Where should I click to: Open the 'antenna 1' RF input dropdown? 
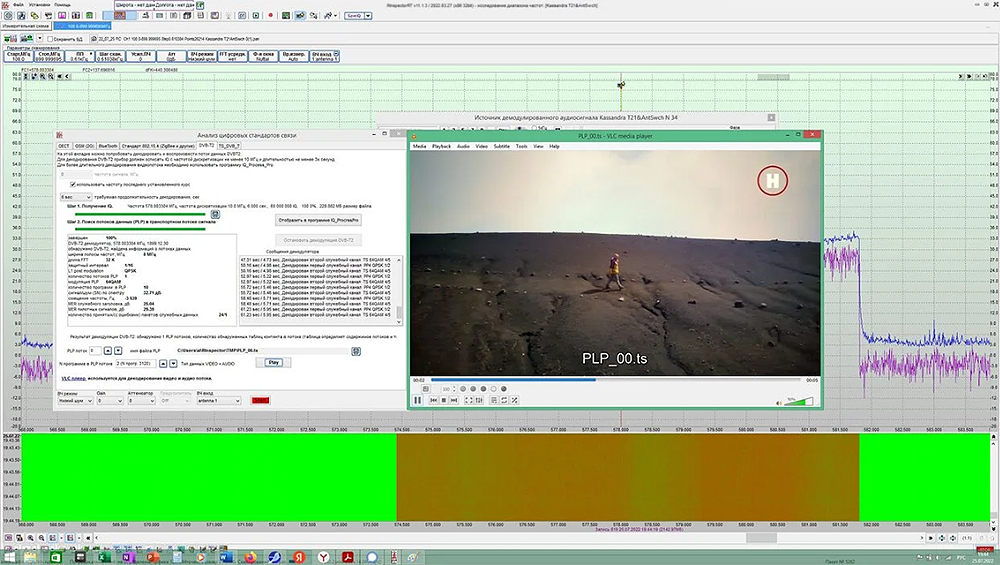click(218, 400)
